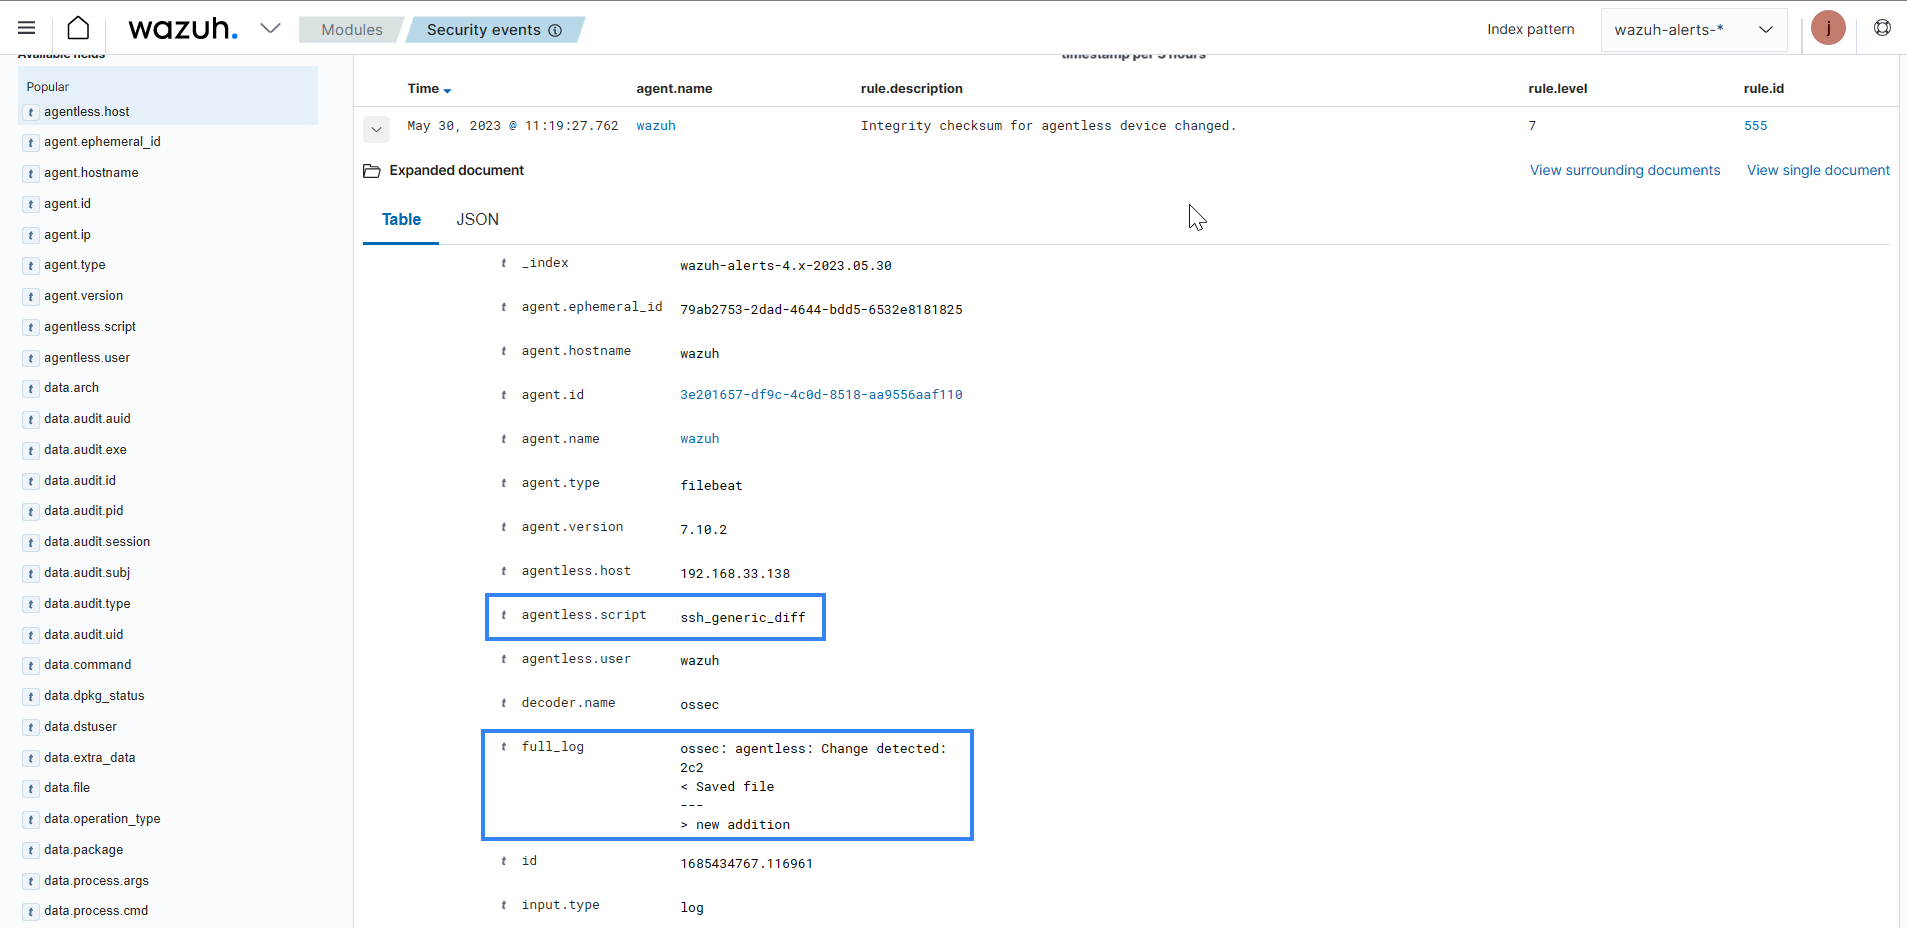The image size is (1907, 928).
Task: Click the agentless.host value 192.168.33.138
Action: click(735, 574)
